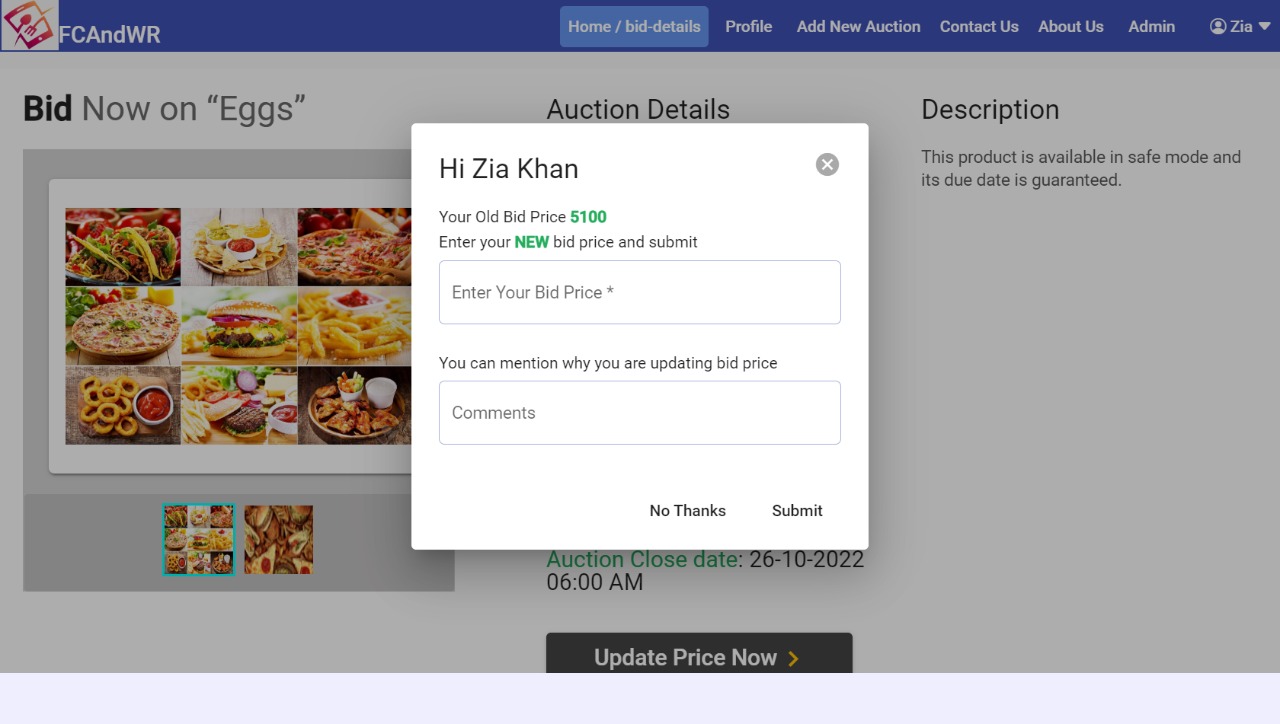
Task: Navigate to Contact Us
Action: pos(979,27)
